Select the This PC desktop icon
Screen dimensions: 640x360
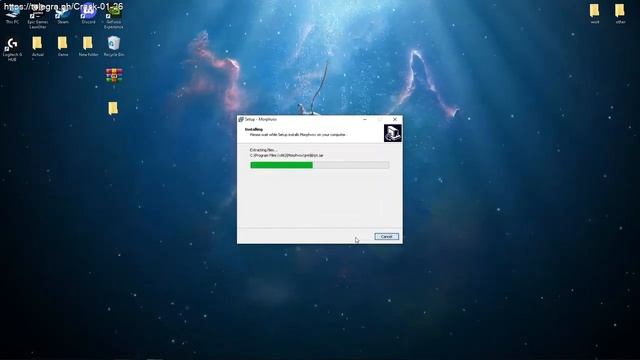click(x=12, y=15)
